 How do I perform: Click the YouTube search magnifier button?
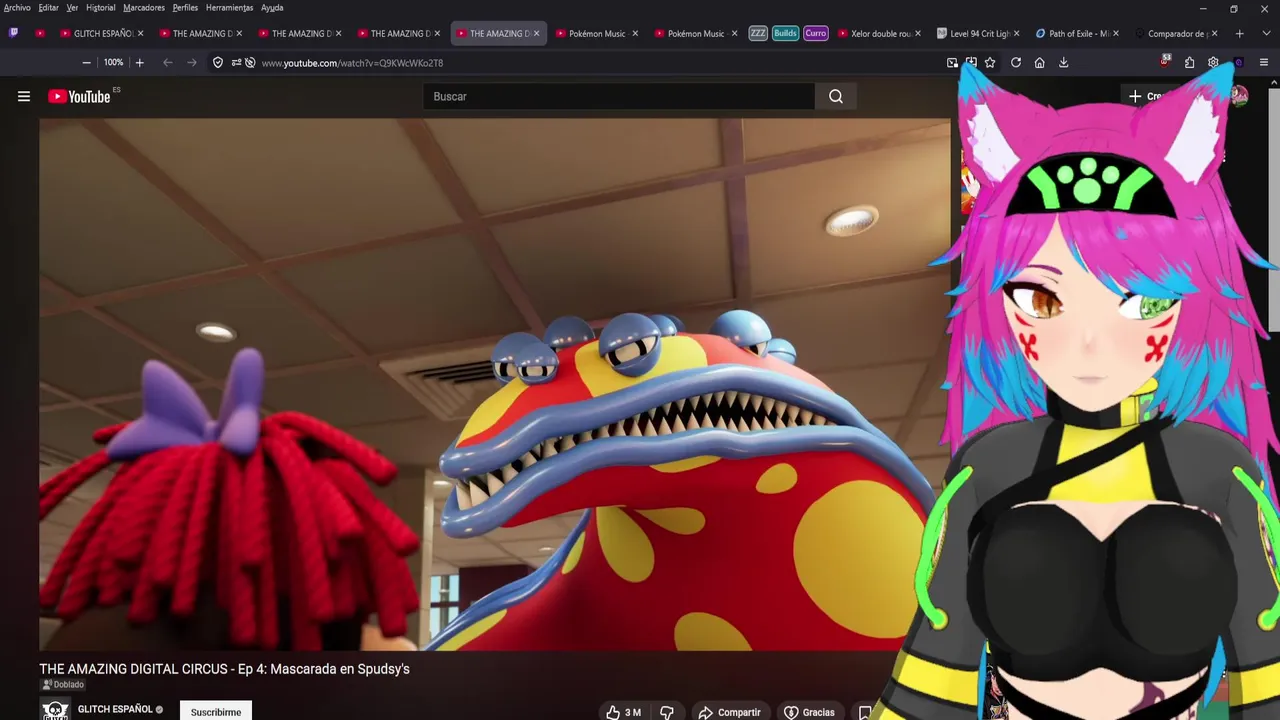836,96
